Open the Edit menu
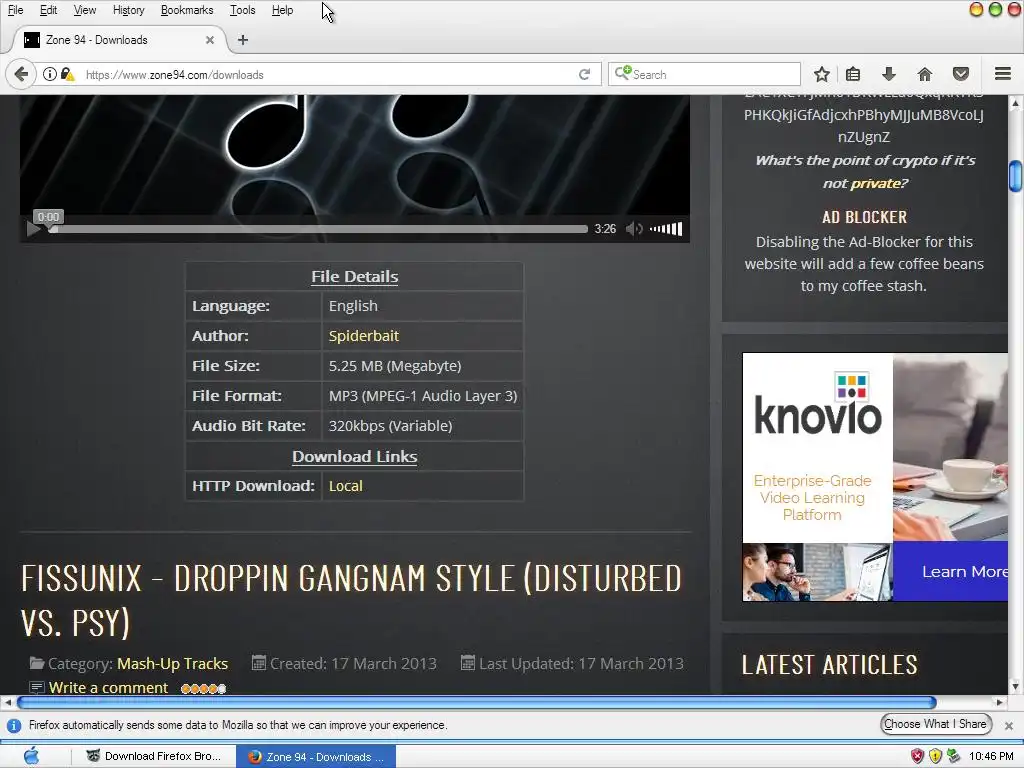This screenshot has width=1024, height=768. [48, 10]
